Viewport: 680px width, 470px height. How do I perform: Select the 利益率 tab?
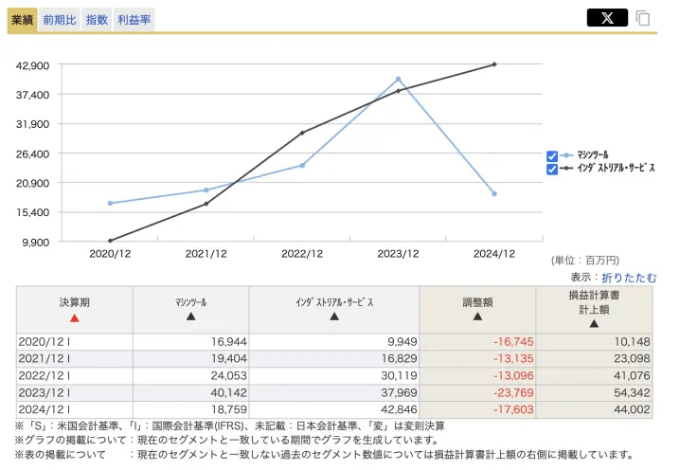134,19
